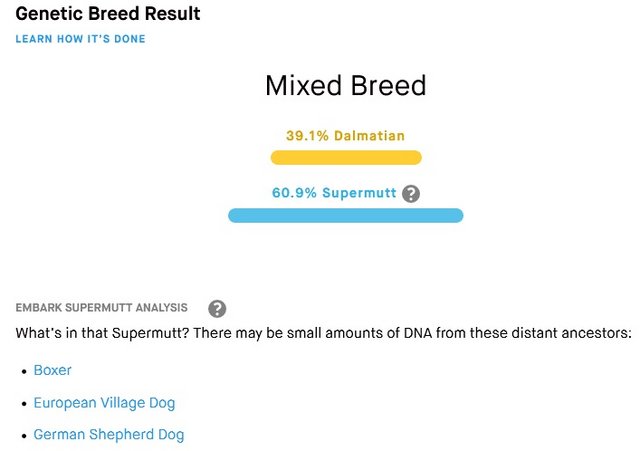The width and height of the screenshot is (640, 451).
Task: Select the 39.1% Dalmatian label
Action: click(x=345, y=136)
